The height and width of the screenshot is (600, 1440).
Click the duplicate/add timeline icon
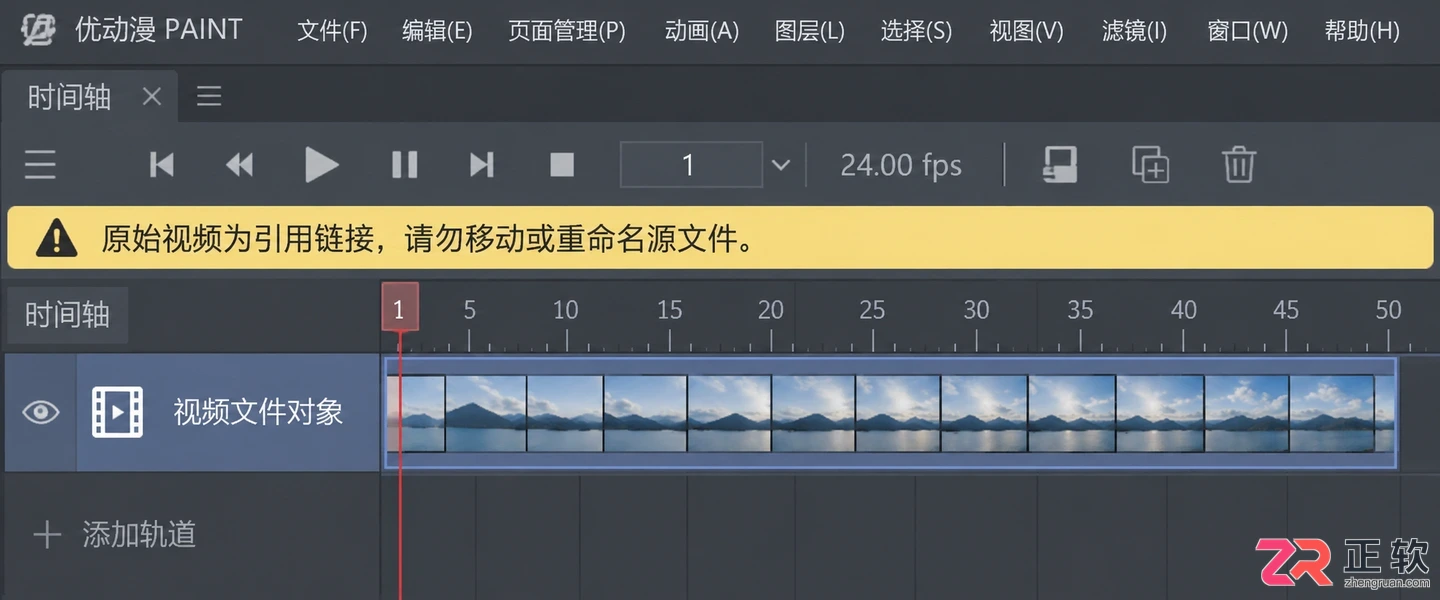(1150, 164)
